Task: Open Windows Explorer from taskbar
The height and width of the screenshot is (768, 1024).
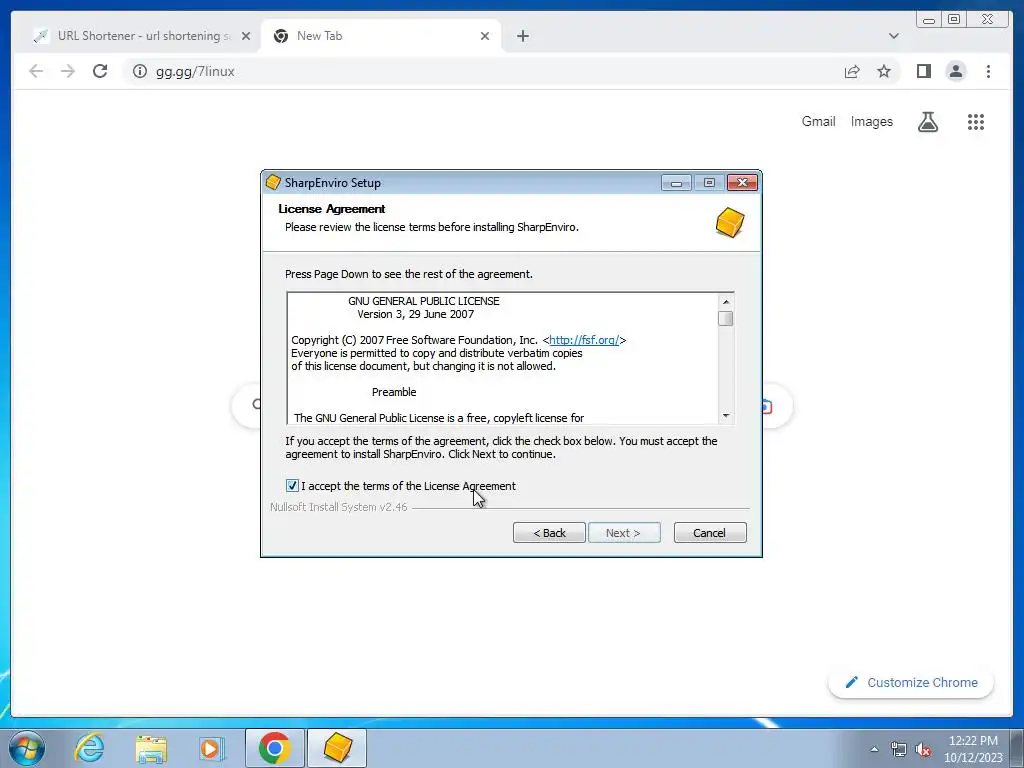Action: click(x=151, y=748)
